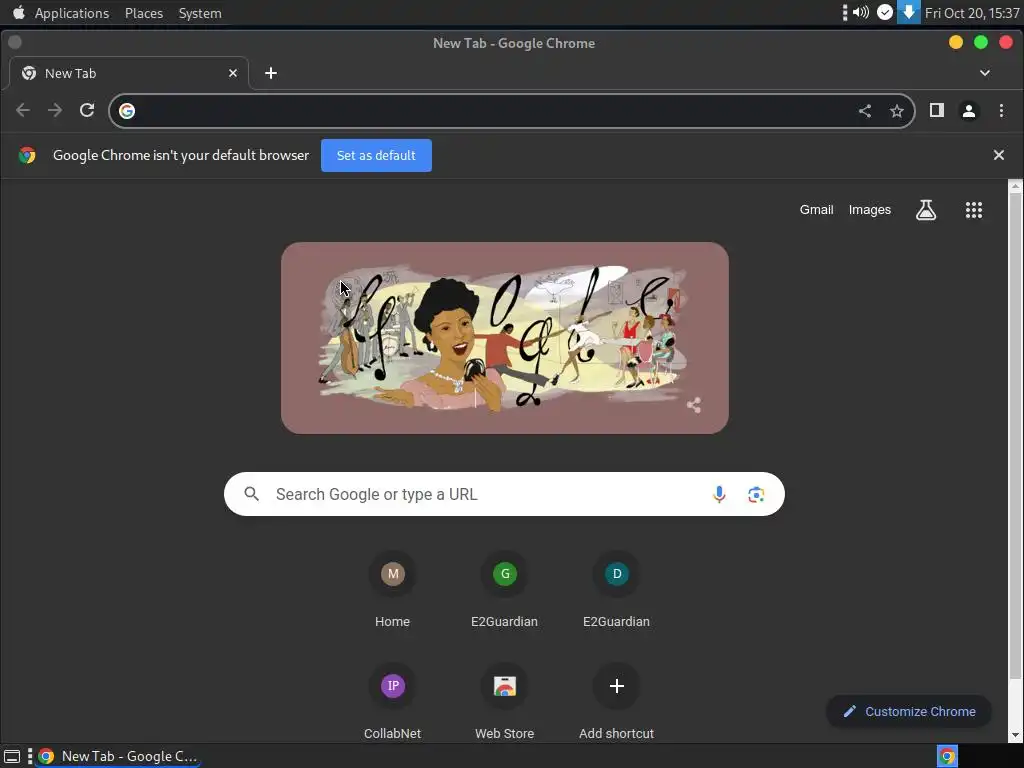Start voice search with microphone icon
Screen dimensions: 1024x768
click(x=719, y=494)
